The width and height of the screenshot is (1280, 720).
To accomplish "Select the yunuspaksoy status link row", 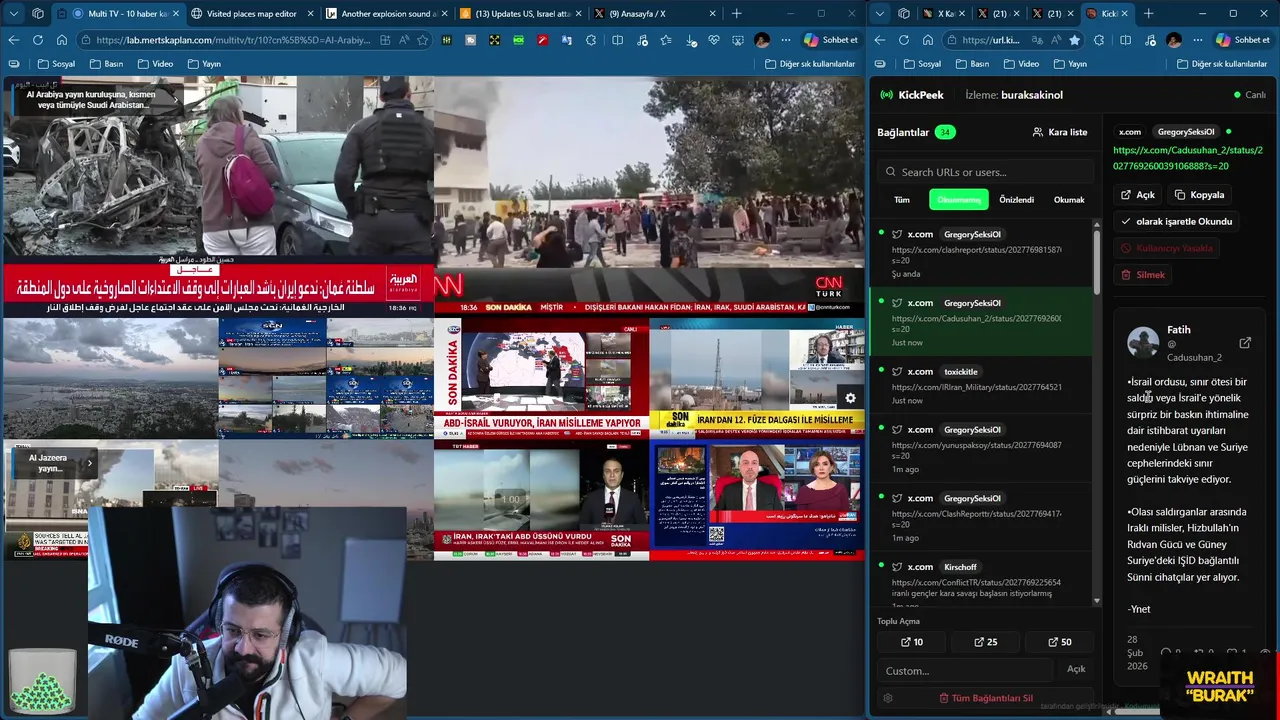I will click(981, 448).
